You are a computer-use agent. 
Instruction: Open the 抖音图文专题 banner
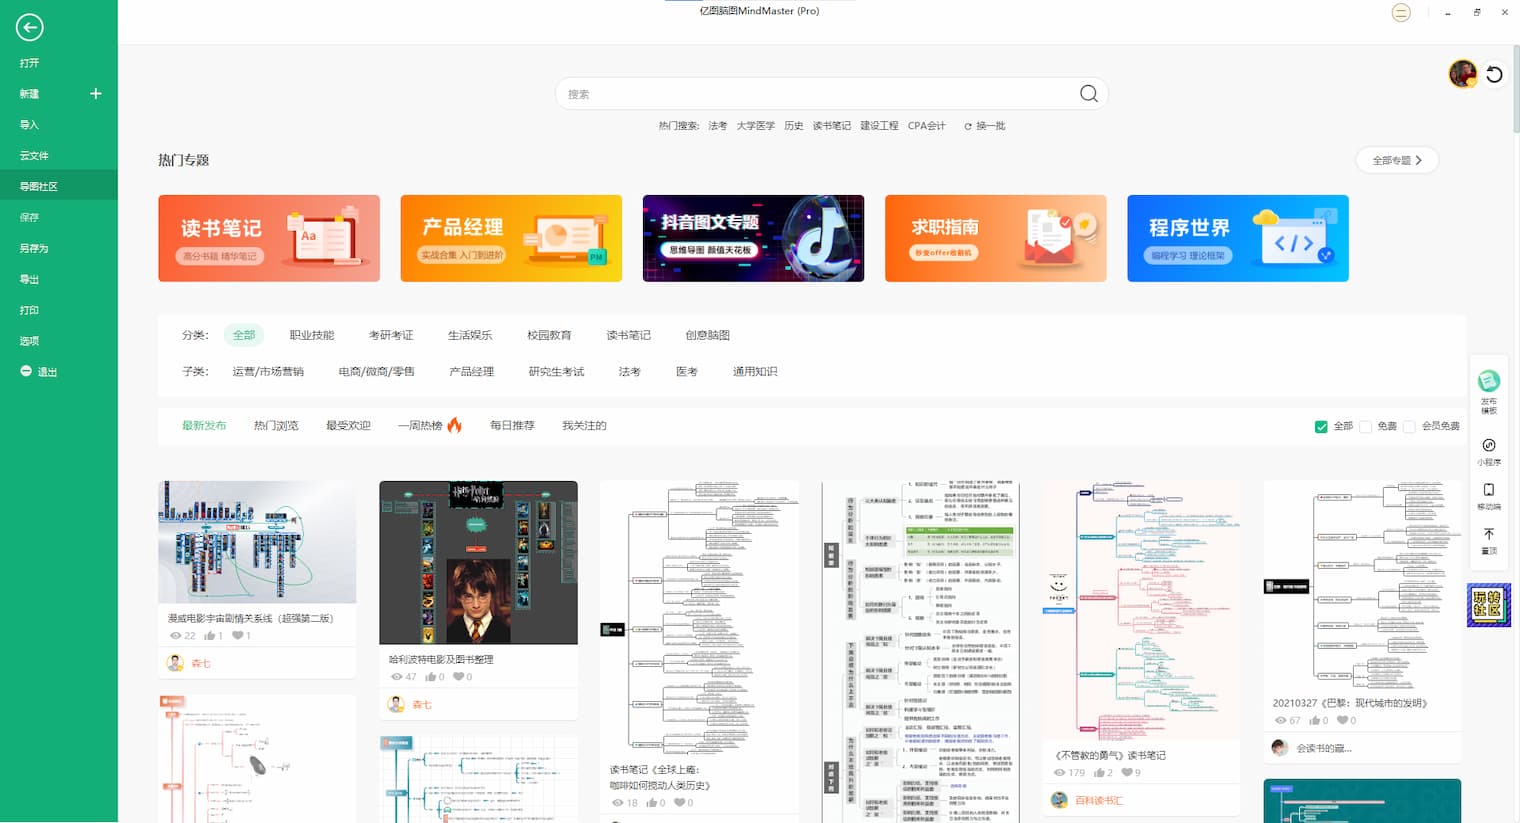(x=753, y=238)
